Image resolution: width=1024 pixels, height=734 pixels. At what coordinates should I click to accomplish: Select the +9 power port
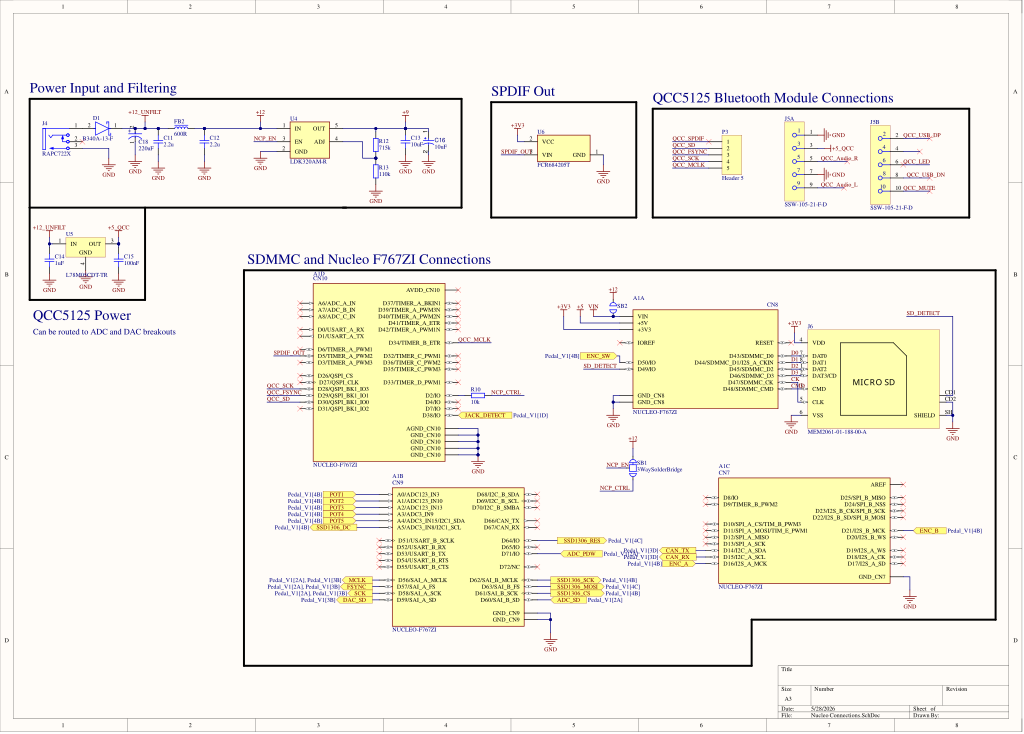(x=406, y=113)
